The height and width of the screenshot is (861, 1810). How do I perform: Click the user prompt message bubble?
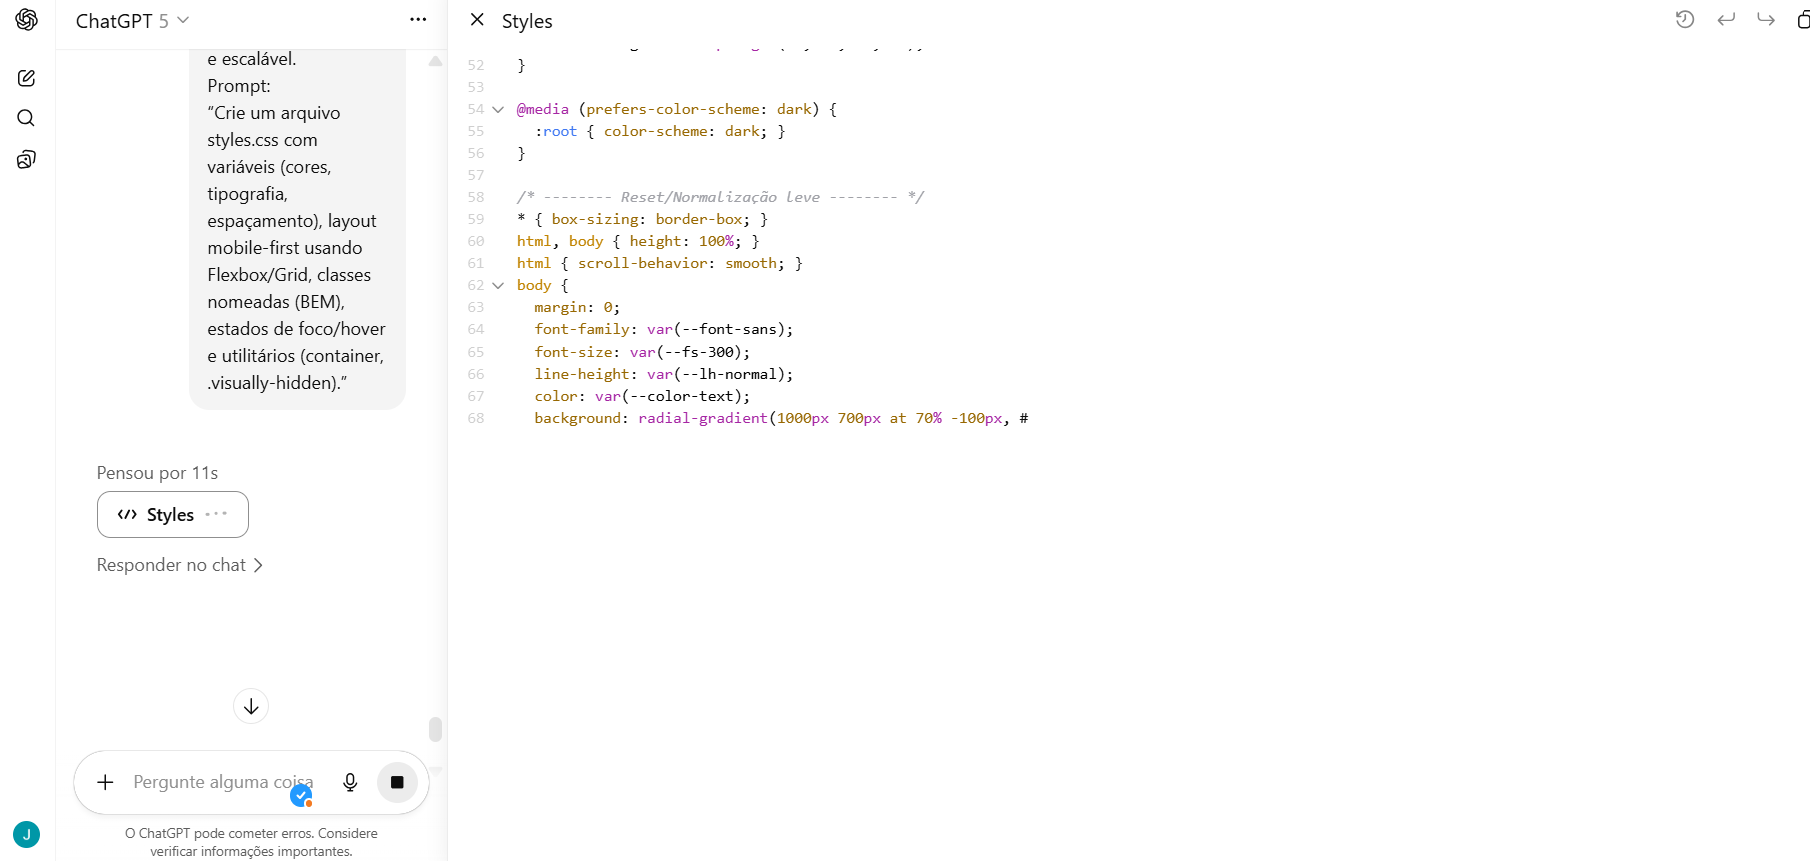[297, 230]
